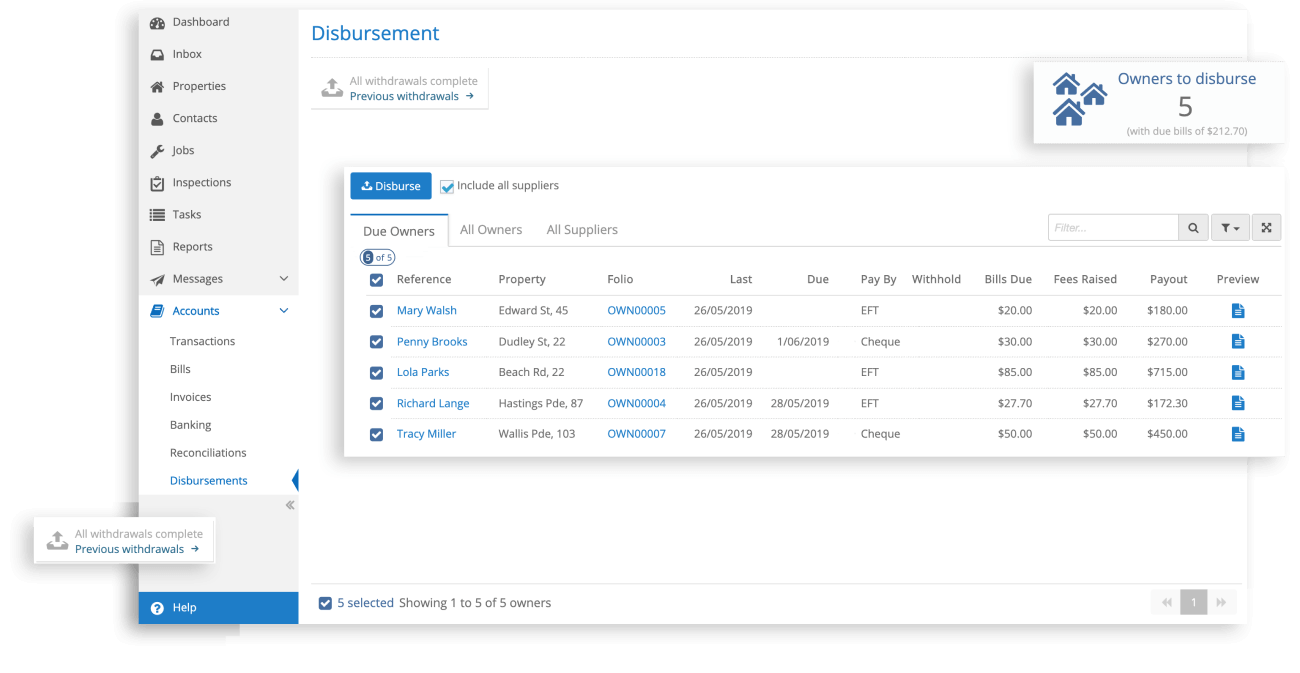Click the Jobs wrench icon
This screenshot has width=1300, height=673.
point(157,151)
